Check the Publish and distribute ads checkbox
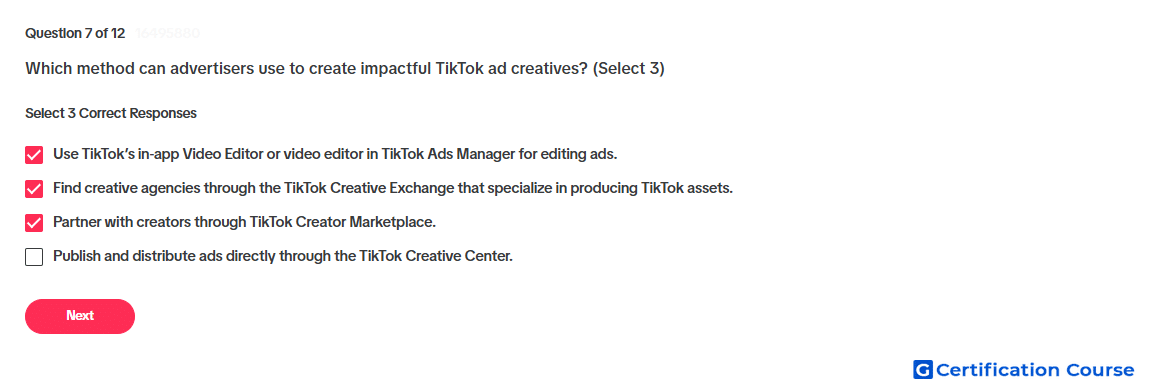 point(34,257)
